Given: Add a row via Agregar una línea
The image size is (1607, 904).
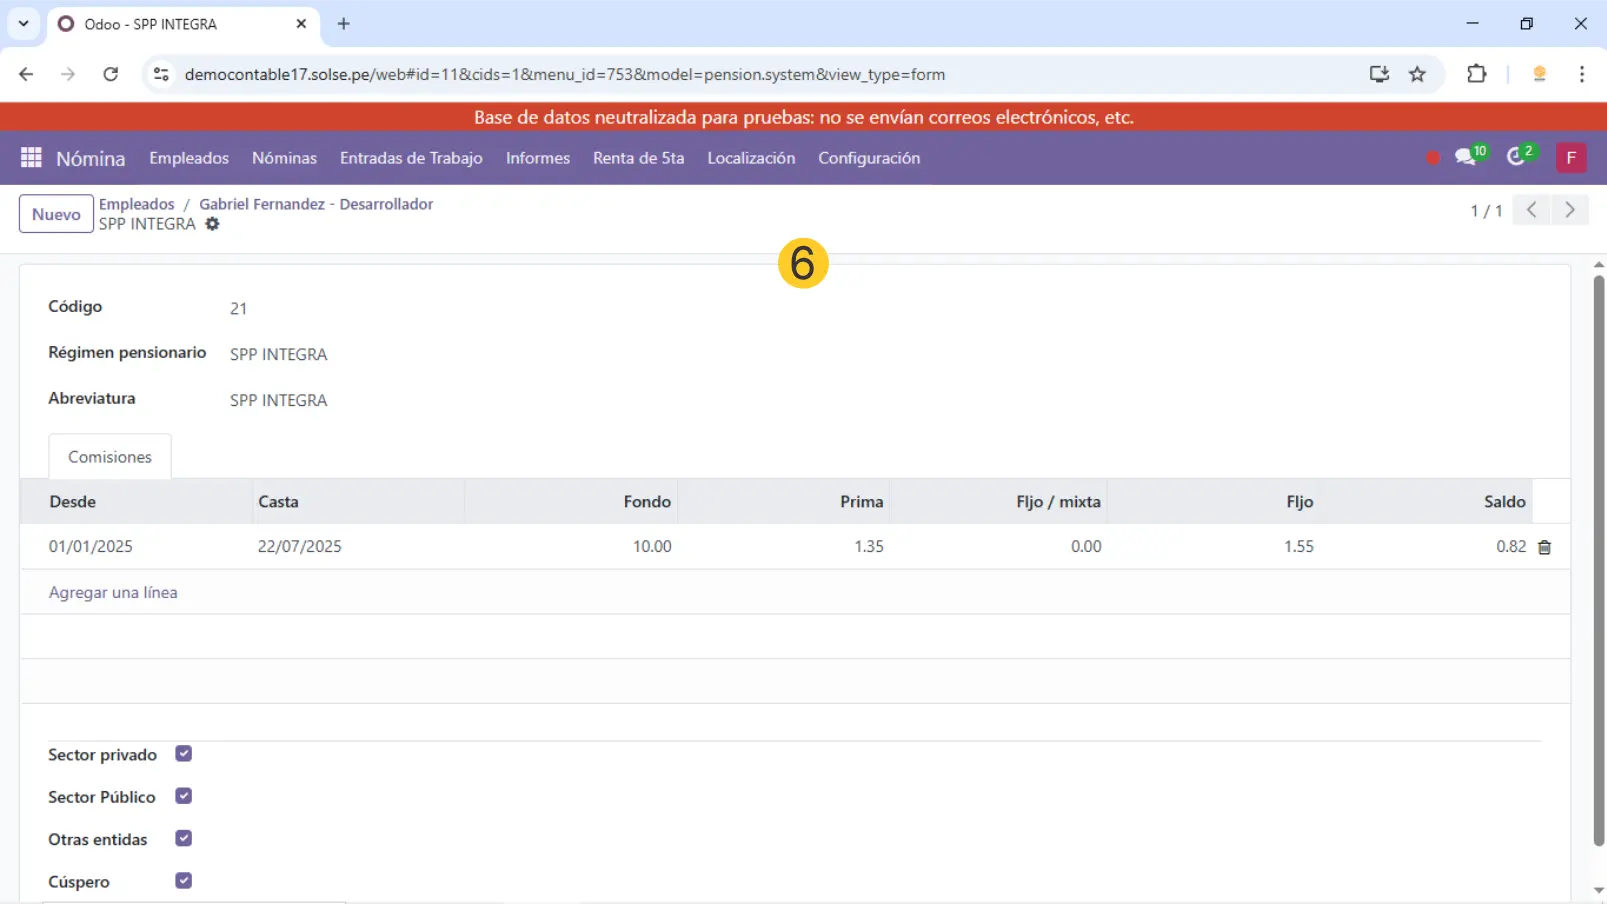Looking at the screenshot, I should (113, 592).
